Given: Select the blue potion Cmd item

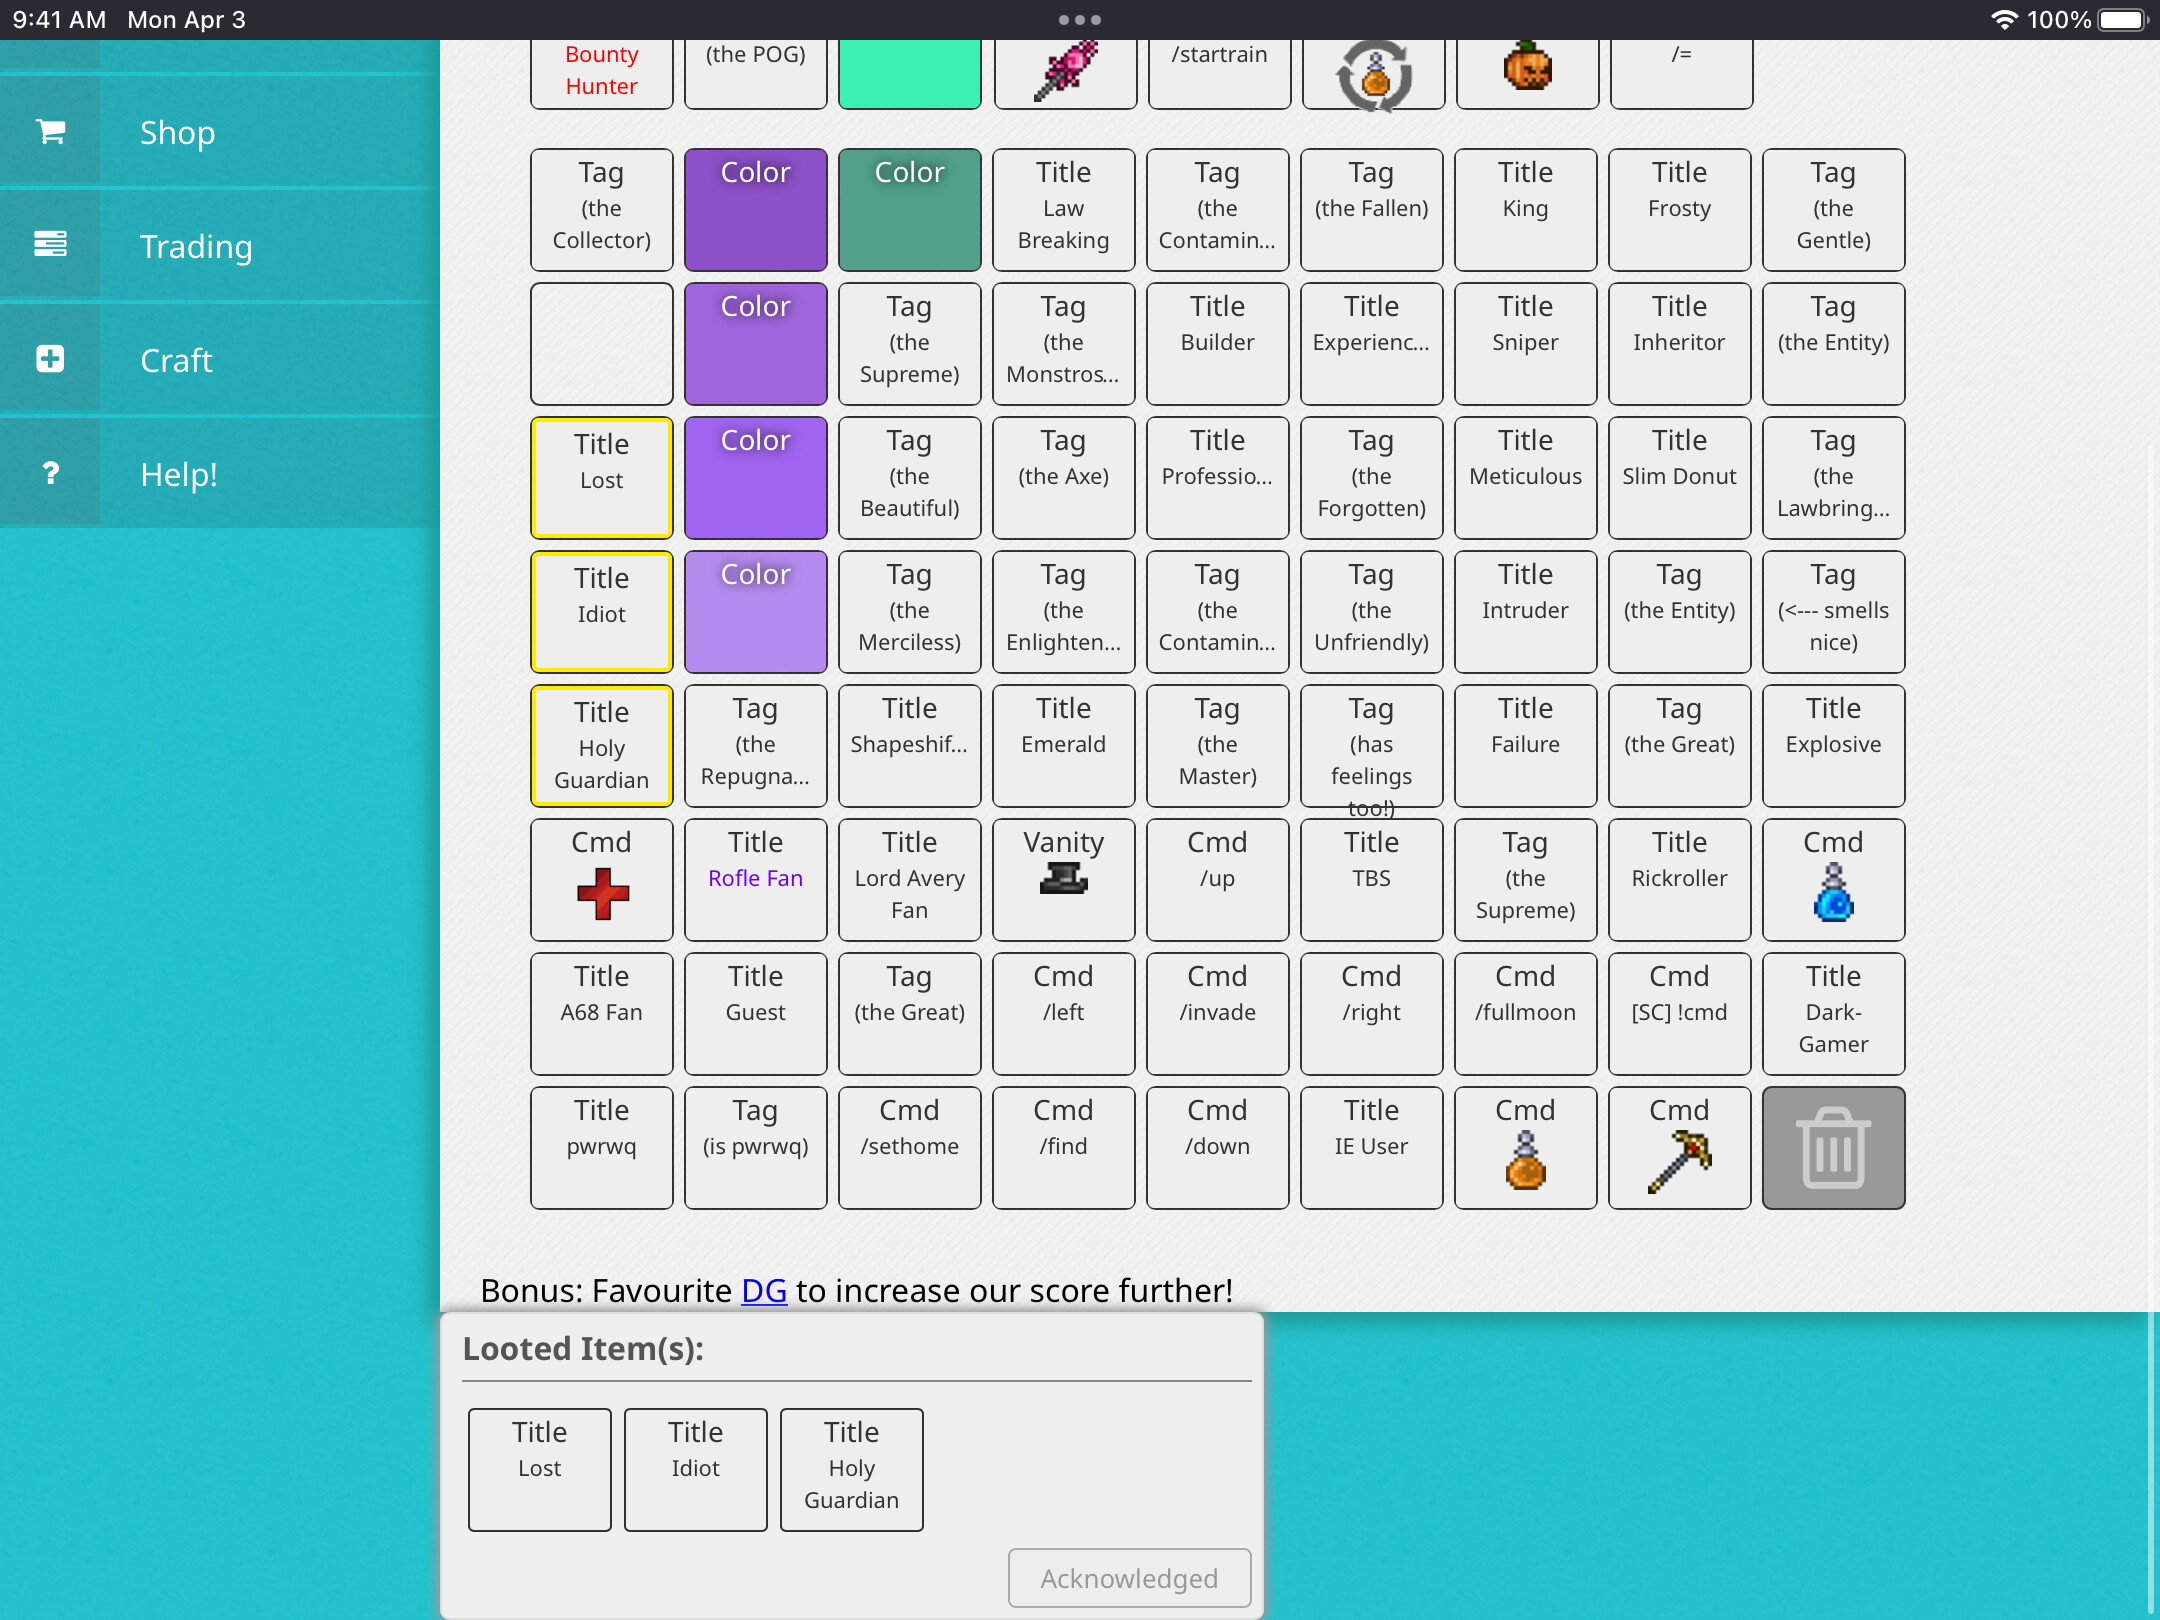Looking at the screenshot, I should coord(1833,880).
